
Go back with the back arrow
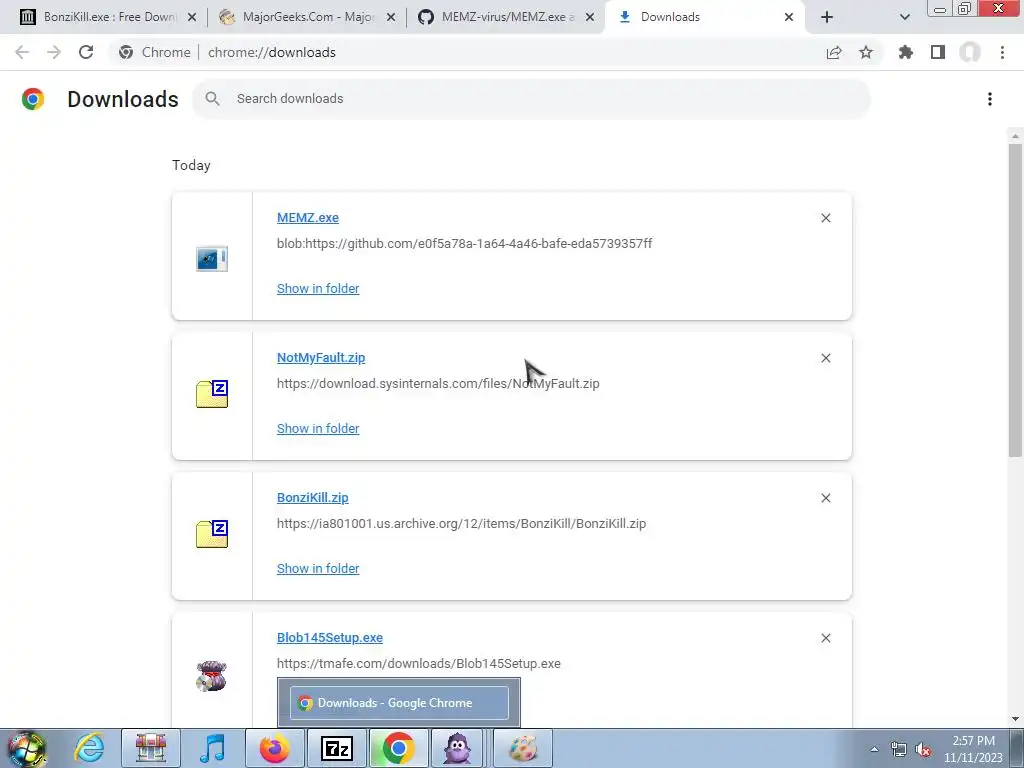coord(22,52)
